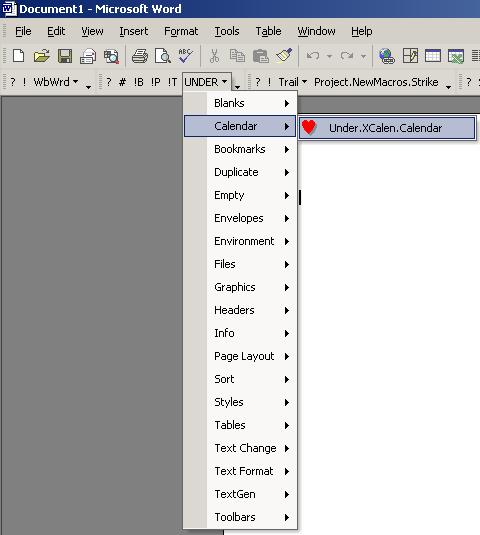Open a file with the Open folder icon

pyautogui.click(x=42, y=56)
